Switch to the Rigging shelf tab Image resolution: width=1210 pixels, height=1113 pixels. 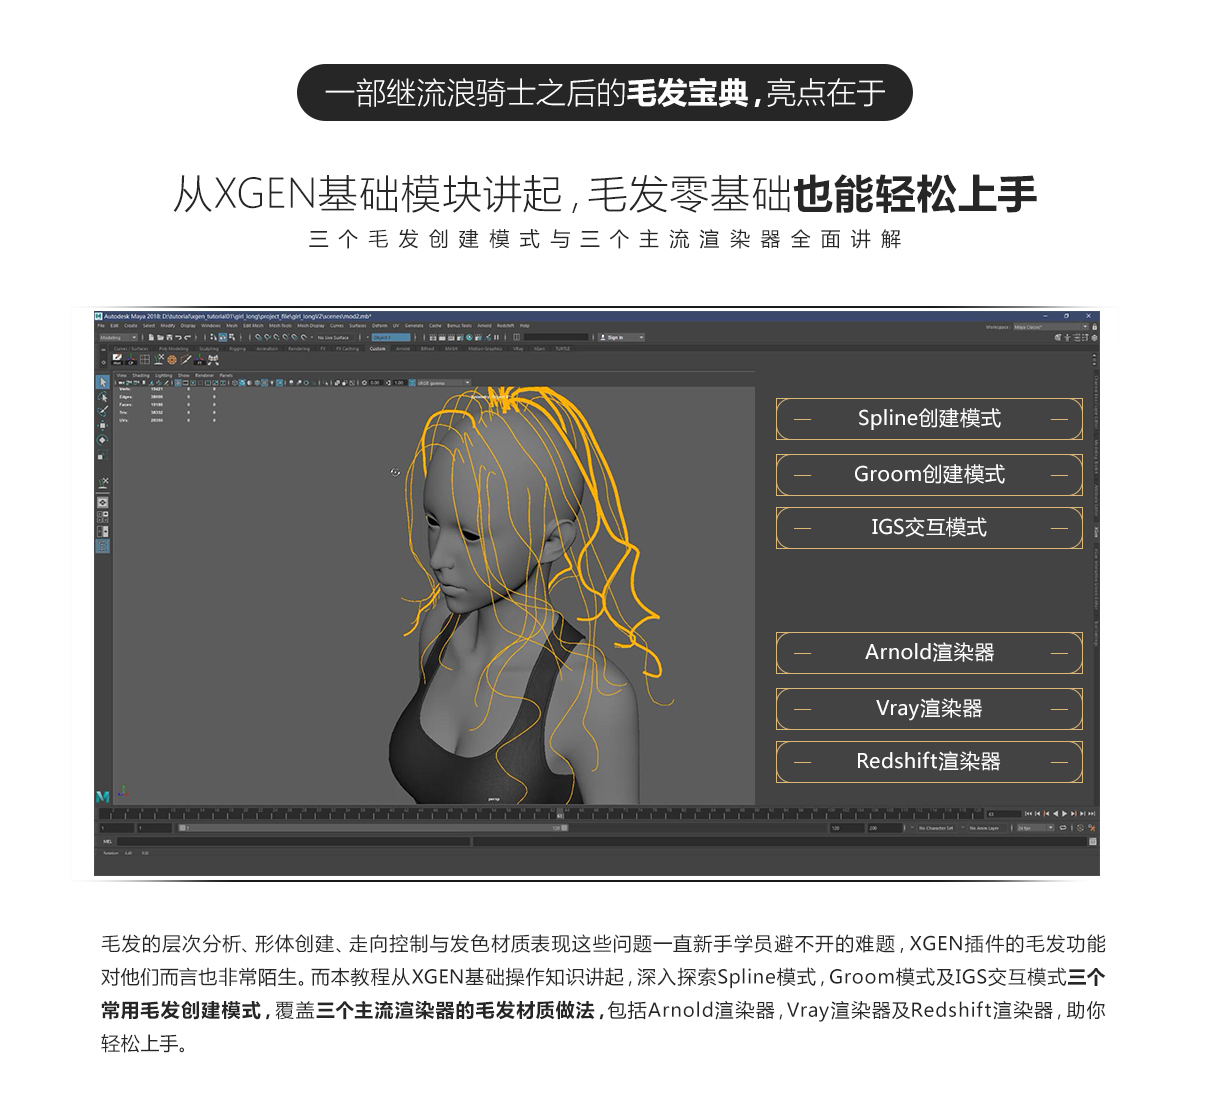[237, 349]
